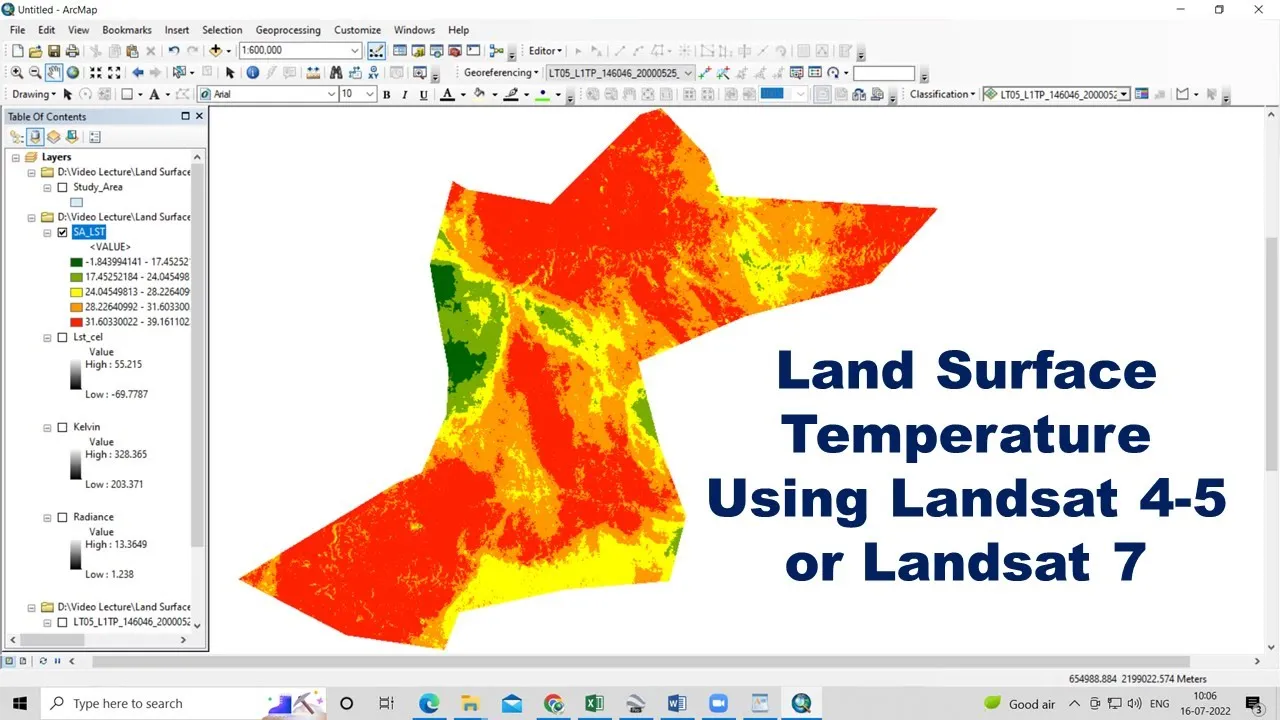This screenshot has height=720, width=1280.
Task: Open the Python window icon
Action: (473, 51)
